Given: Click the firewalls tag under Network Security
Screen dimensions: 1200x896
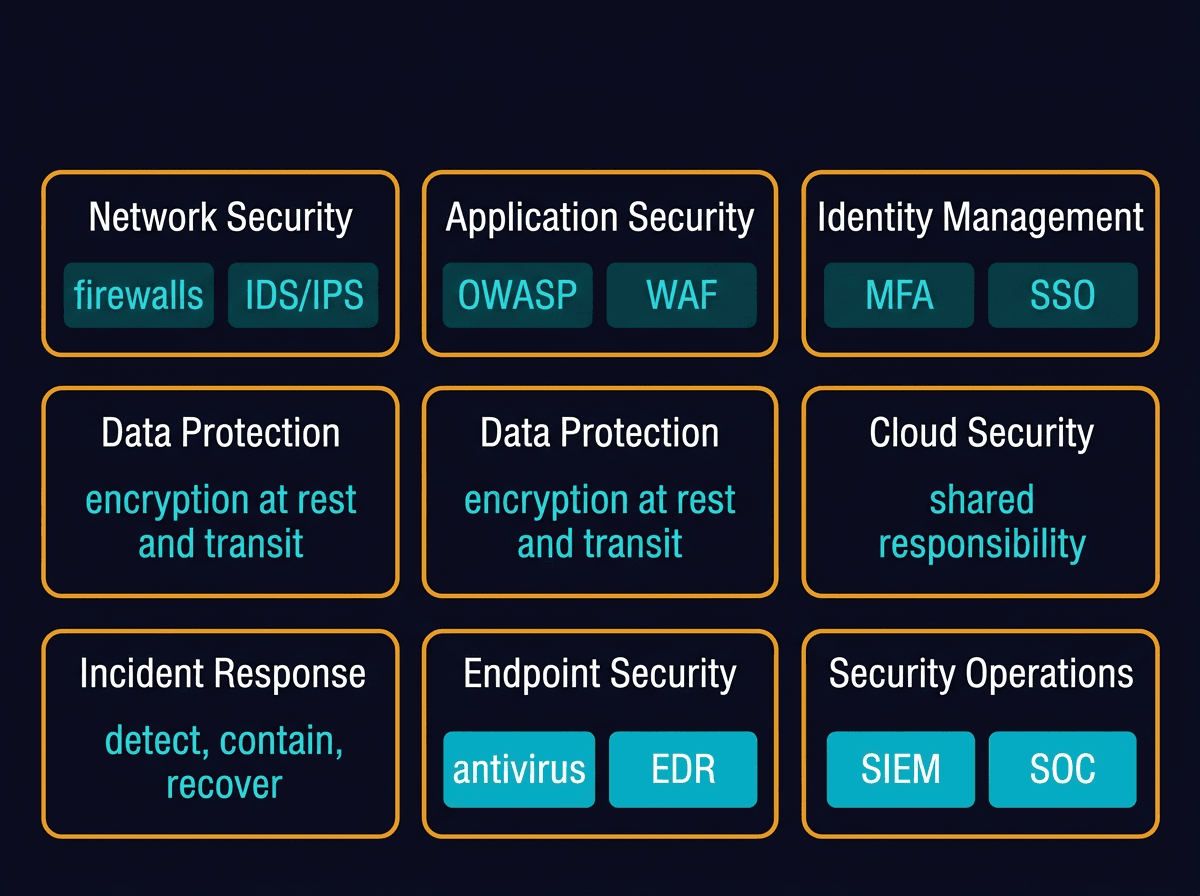Looking at the screenshot, I should coord(139,295).
